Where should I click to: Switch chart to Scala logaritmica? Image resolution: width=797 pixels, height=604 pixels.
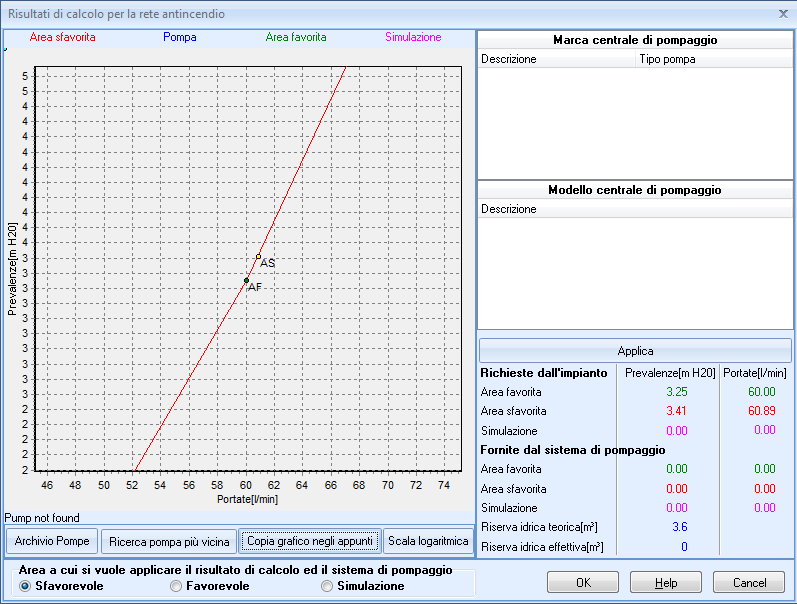[x=427, y=541]
